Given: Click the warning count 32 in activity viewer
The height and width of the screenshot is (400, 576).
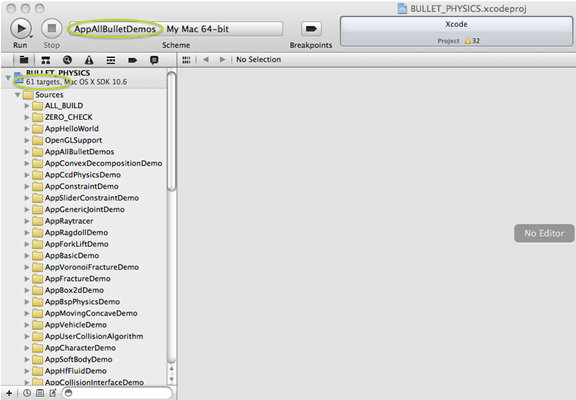Looking at the screenshot, I should click(472, 41).
